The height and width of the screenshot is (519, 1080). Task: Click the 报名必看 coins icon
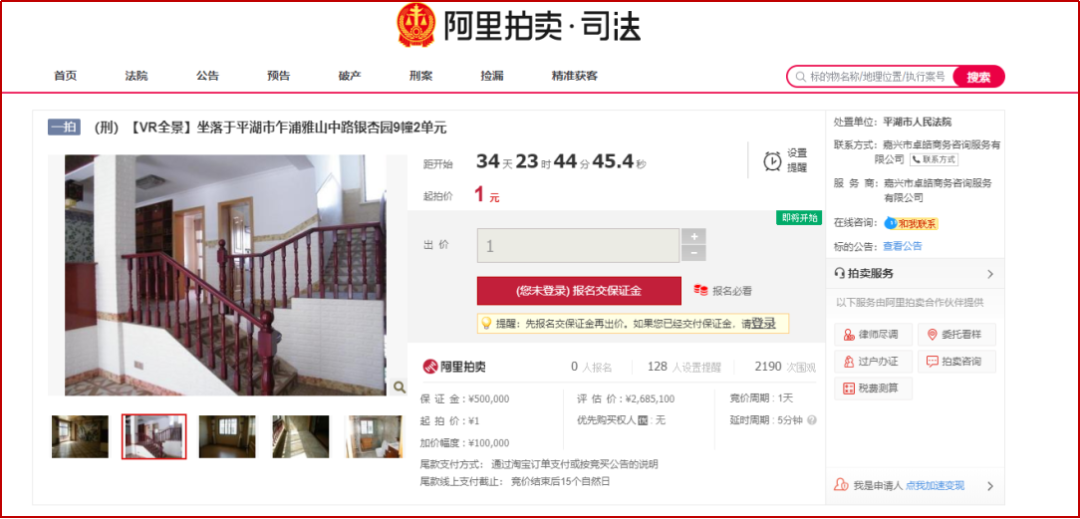[x=700, y=290]
